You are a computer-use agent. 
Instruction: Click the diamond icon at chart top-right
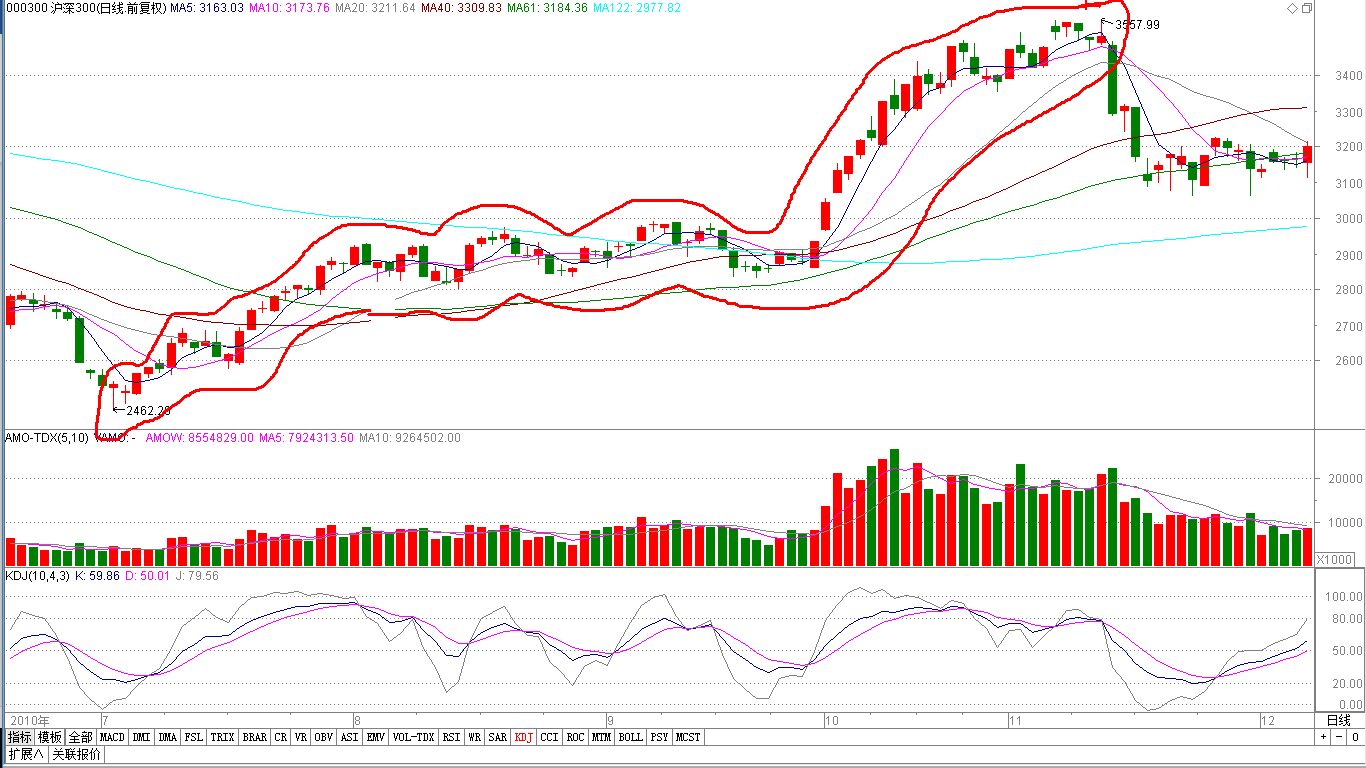[x=1291, y=8]
